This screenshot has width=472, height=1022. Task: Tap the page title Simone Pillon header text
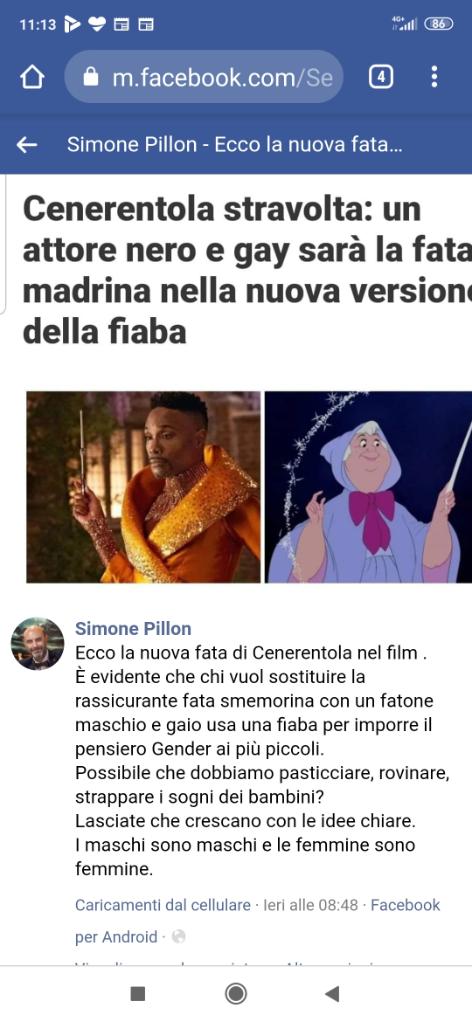click(235, 145)
